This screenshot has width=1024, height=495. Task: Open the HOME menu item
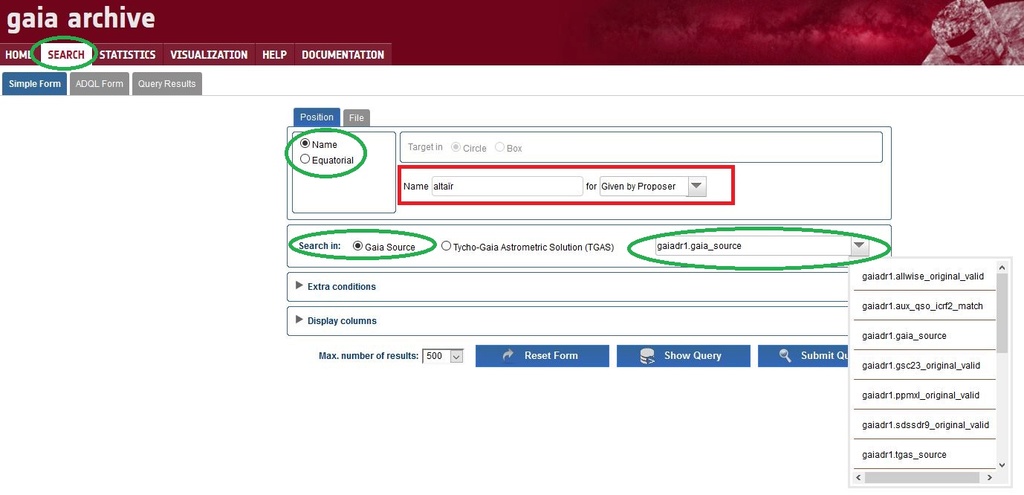(x=18, y=55)
